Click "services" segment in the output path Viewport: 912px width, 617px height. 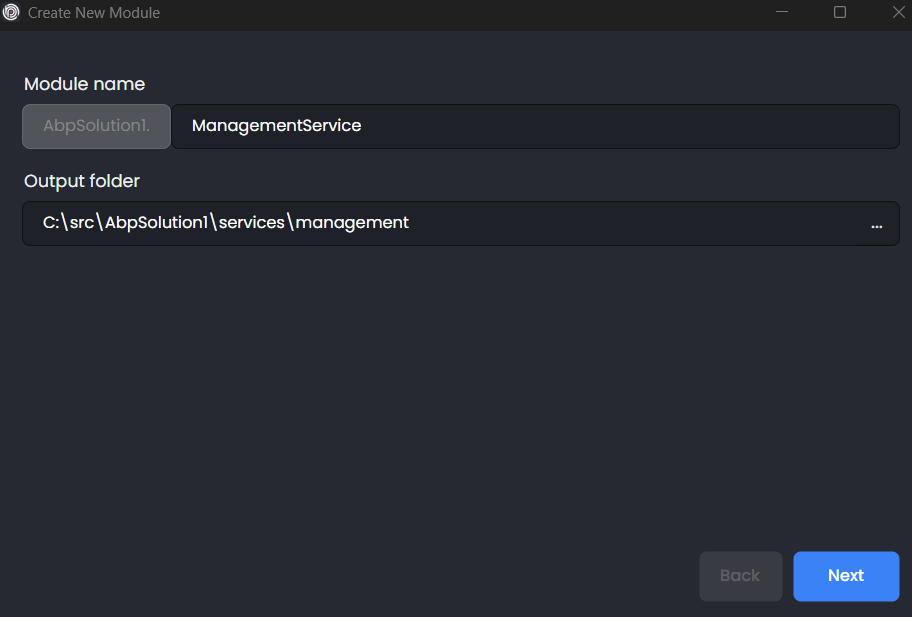pyautogui.click(x=252, y=223)
